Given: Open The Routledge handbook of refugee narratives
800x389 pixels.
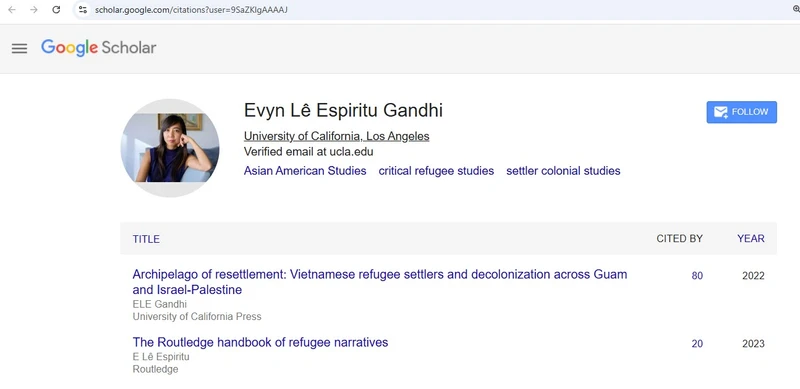Looking at the screenshot, I should coord(260,342).
